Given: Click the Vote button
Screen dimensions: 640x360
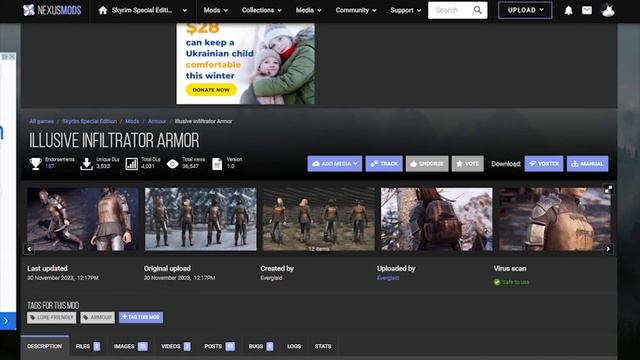Looking at the screenshot, I should (x=467, y=164).
